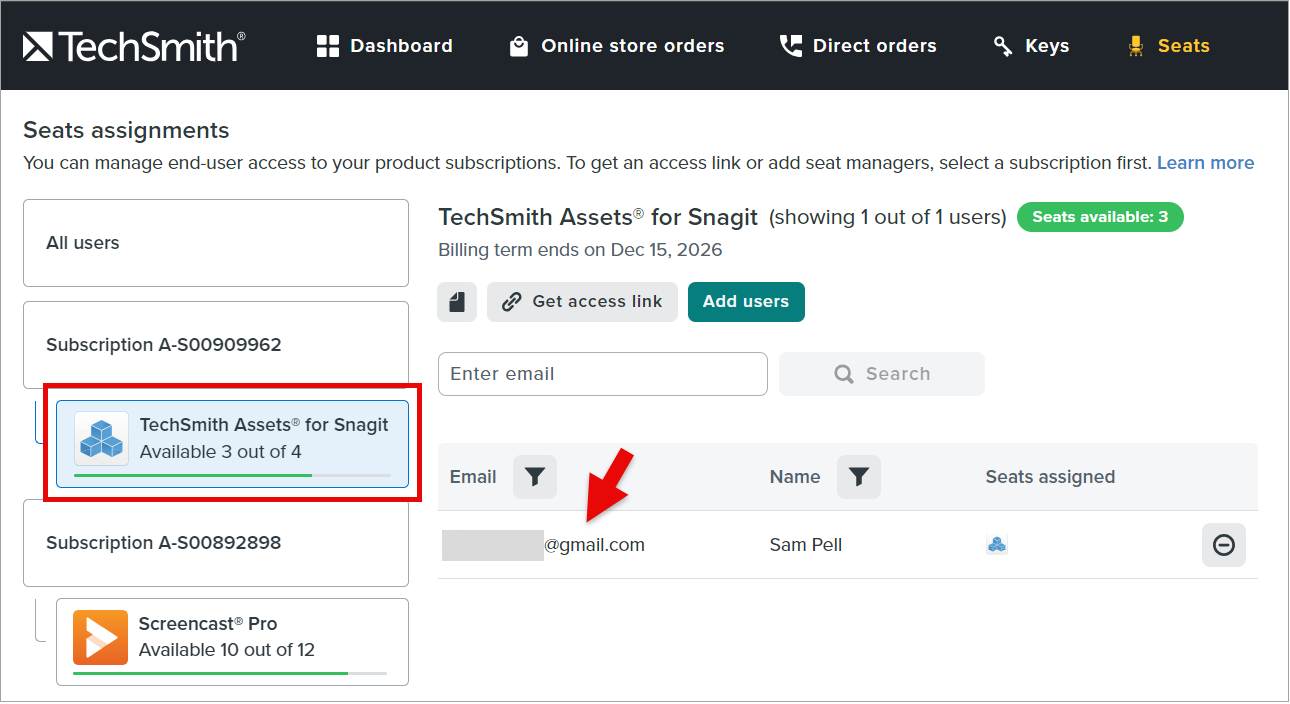The height and width of the screenshot is (704, 1290).
Task: Select Subscription A-S00892898
Action: click(x=215, y=543)
